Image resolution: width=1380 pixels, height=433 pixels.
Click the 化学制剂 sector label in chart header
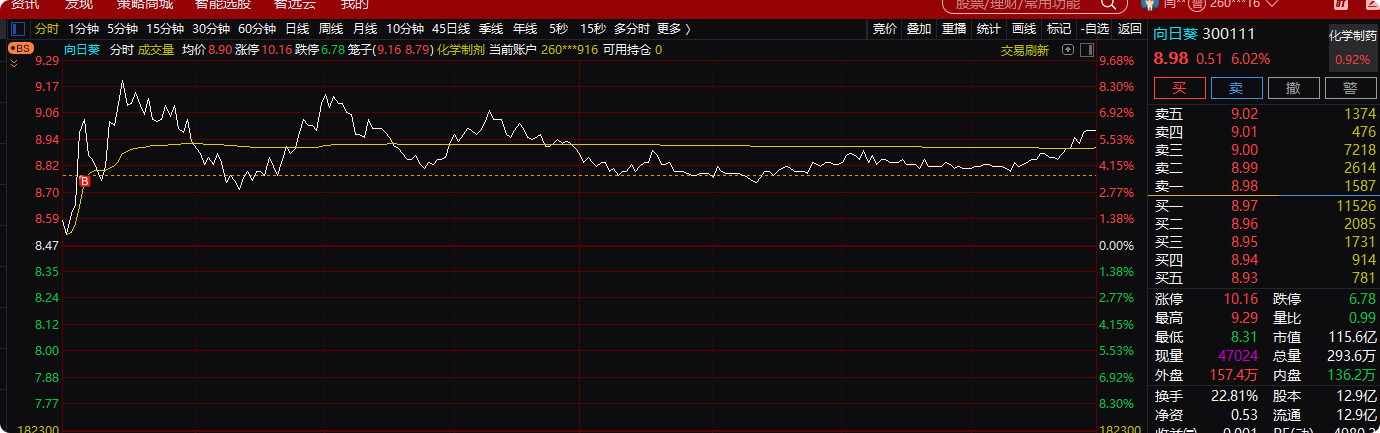(x=462, y=49)
